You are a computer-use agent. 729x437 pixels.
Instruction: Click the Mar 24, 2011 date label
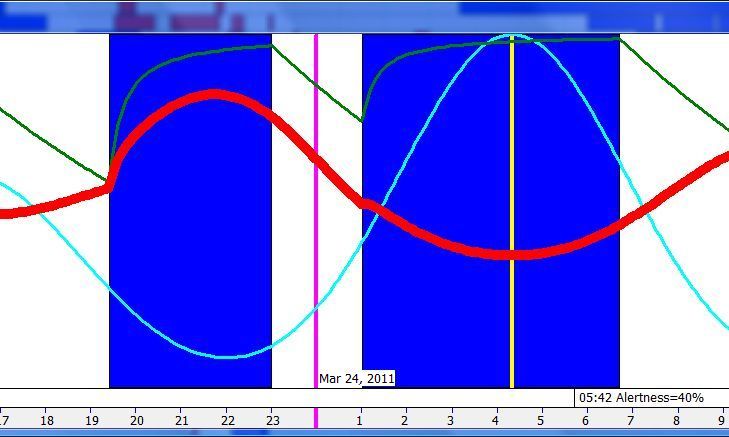pos(357,378)
